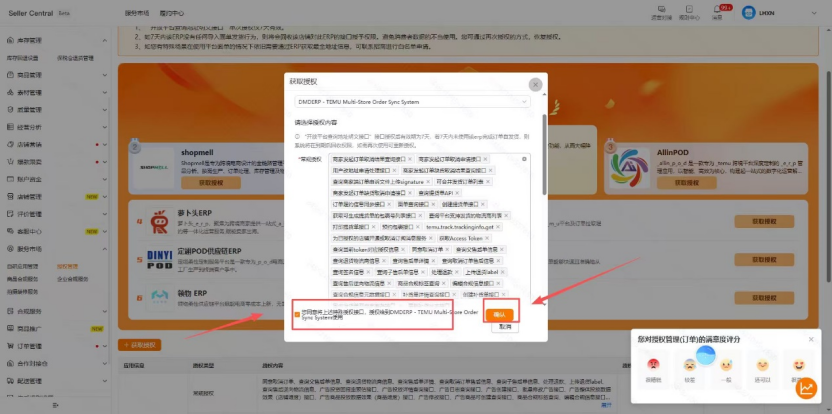Image resolution: width=832 pixels, height=414 pixels.
Task: Open the chat screen icon in the top bar
Action: pyautogui.click(x=661, y=10)
